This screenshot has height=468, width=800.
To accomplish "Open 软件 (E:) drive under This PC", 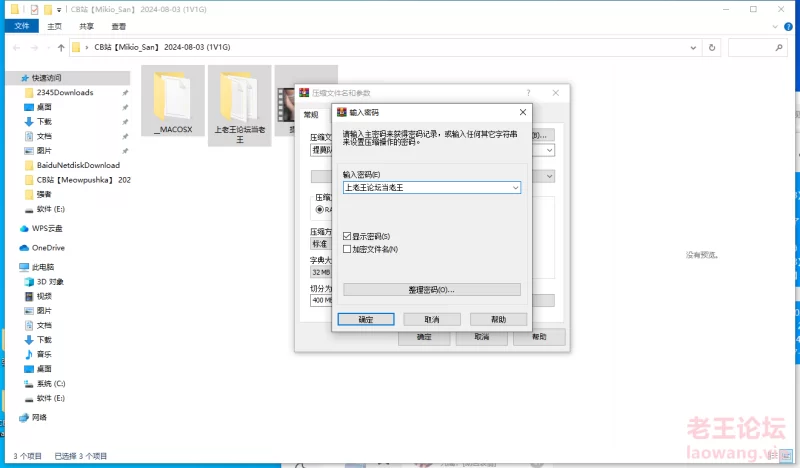I will pos(51,398).
